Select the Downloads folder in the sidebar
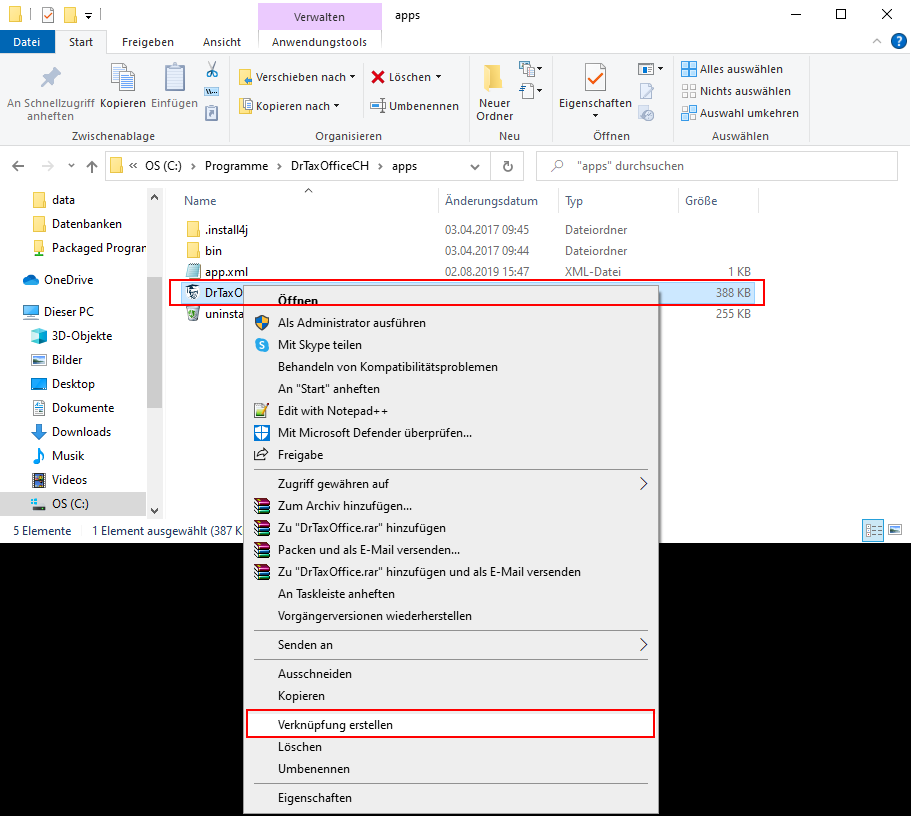 click(x=81, y=432)
